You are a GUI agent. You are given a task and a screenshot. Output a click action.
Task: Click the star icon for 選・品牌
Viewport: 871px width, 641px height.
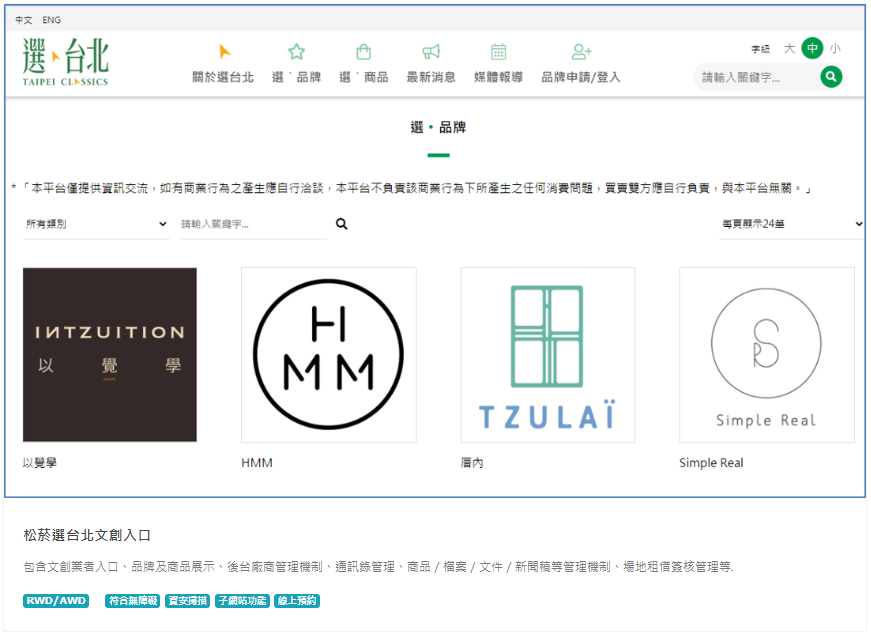pos(296,52)
